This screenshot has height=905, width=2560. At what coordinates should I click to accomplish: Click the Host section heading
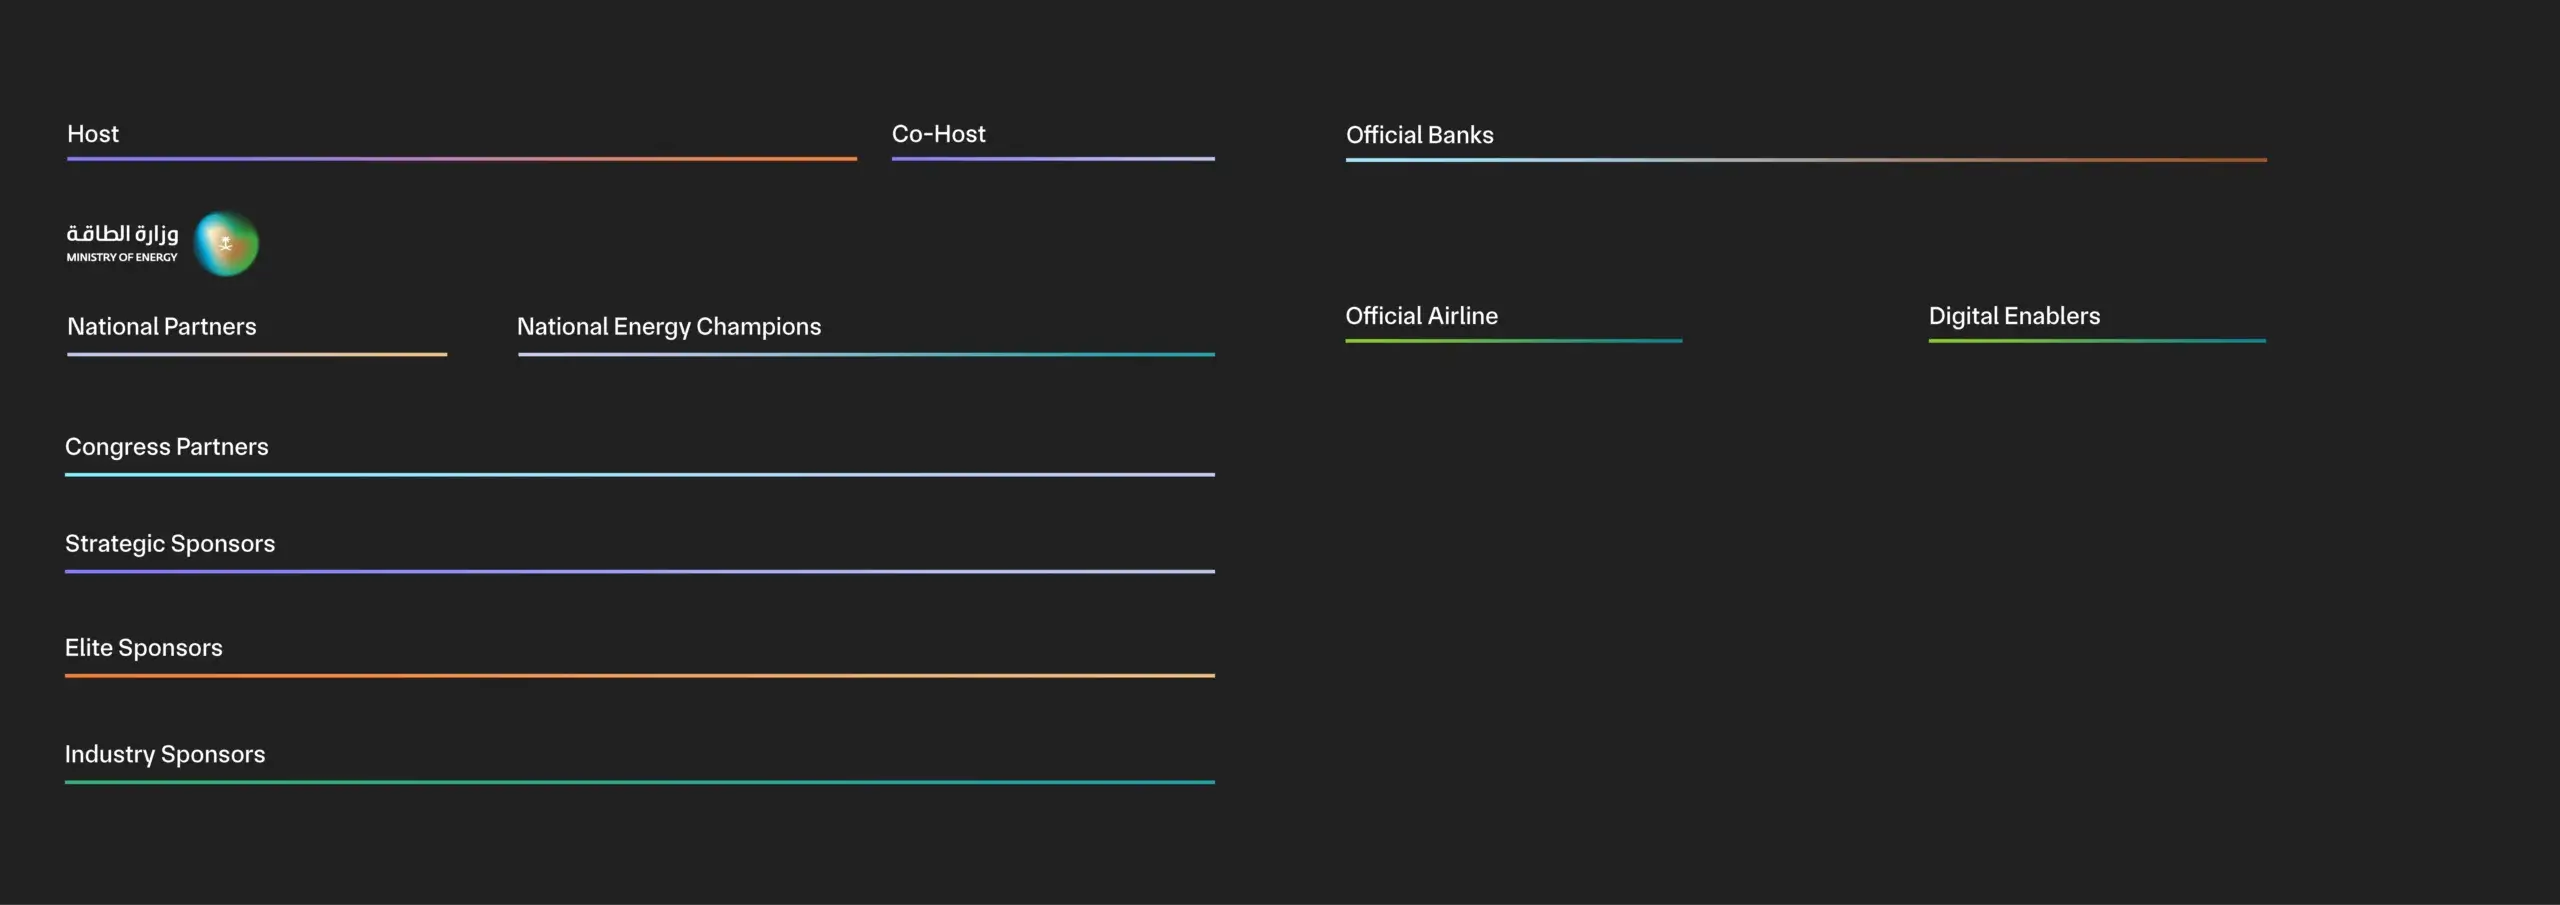tap(93, 134)
